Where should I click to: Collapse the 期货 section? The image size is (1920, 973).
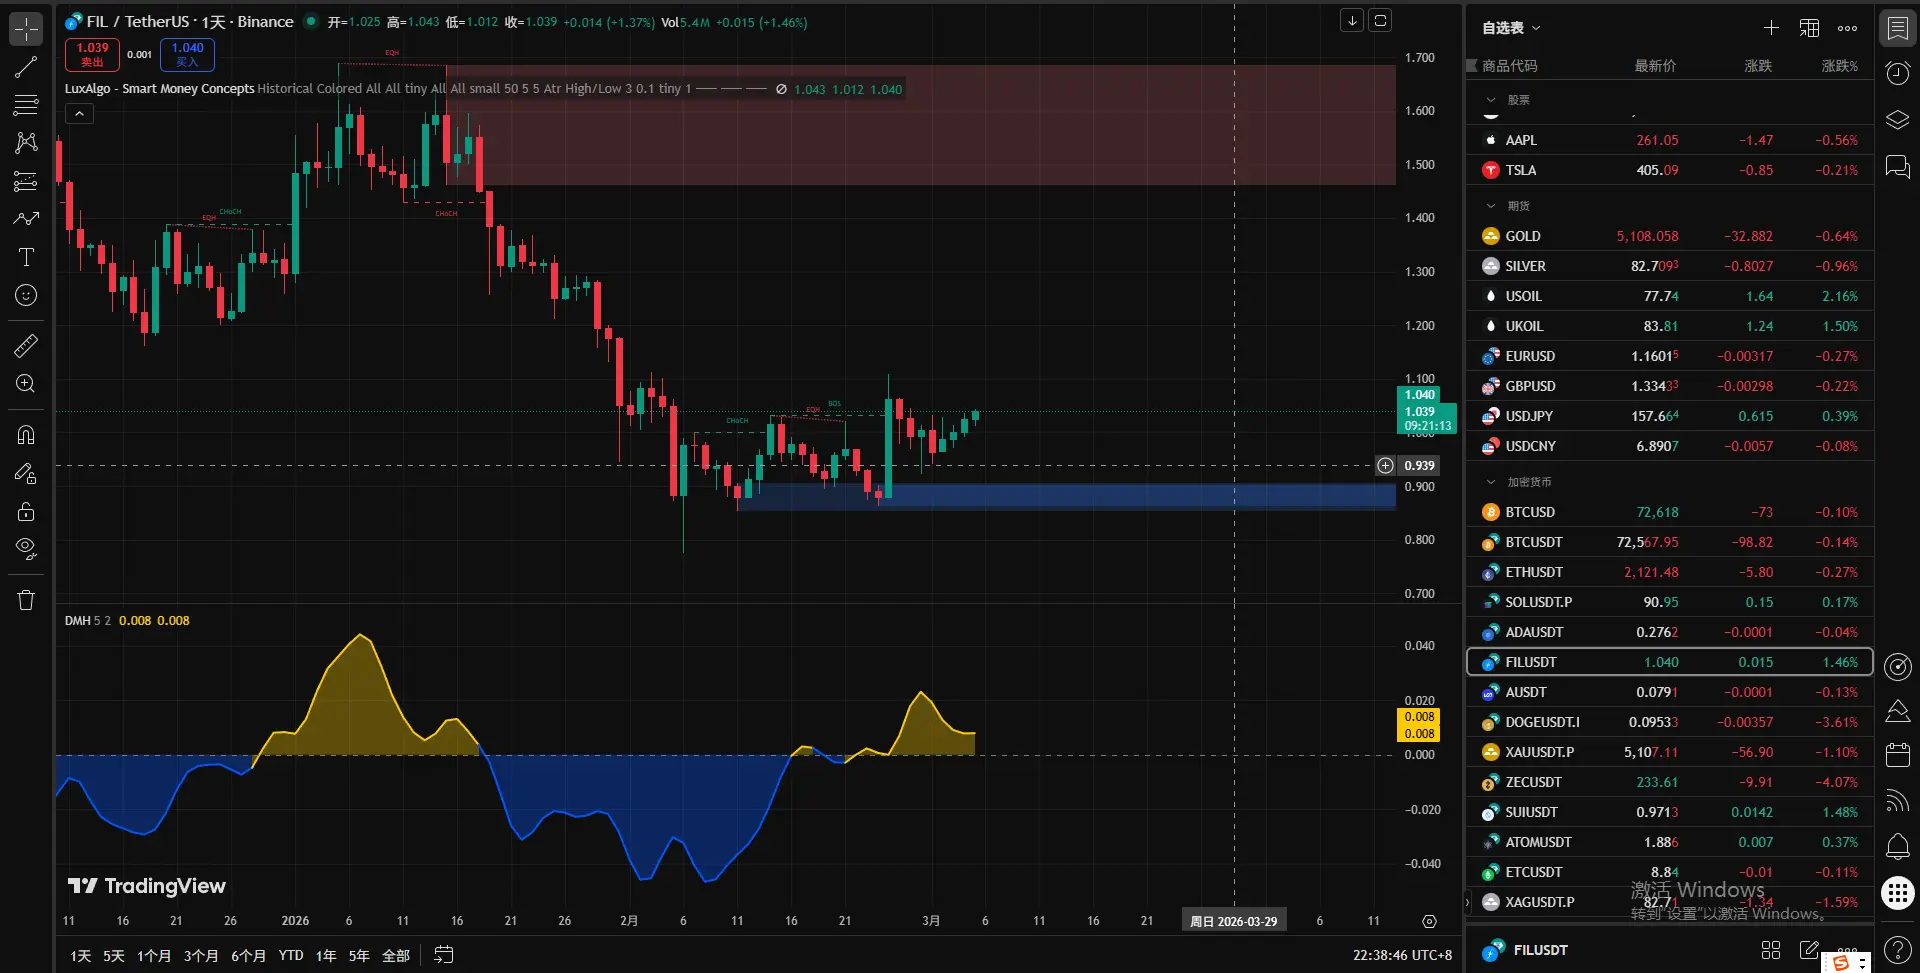[x=1491, y=206]
